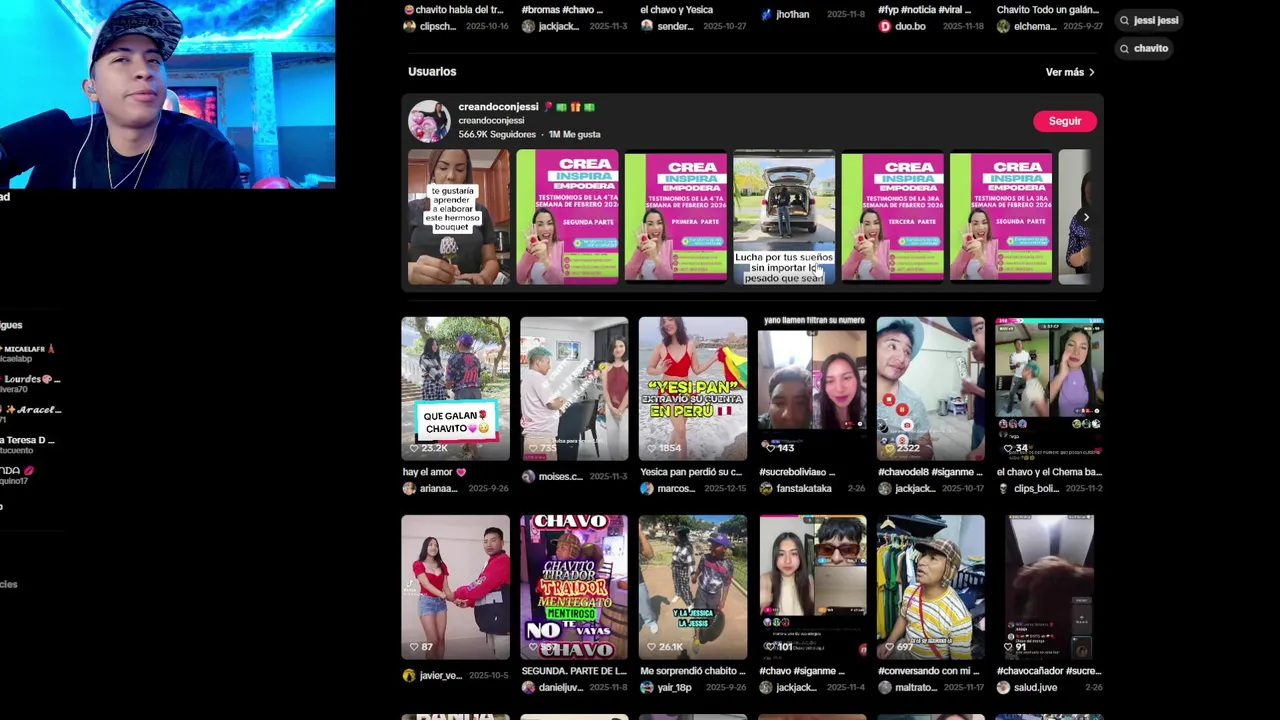
Task: Open 'el chavo y Yesica' caption at top
Action: tap(676, 10)
